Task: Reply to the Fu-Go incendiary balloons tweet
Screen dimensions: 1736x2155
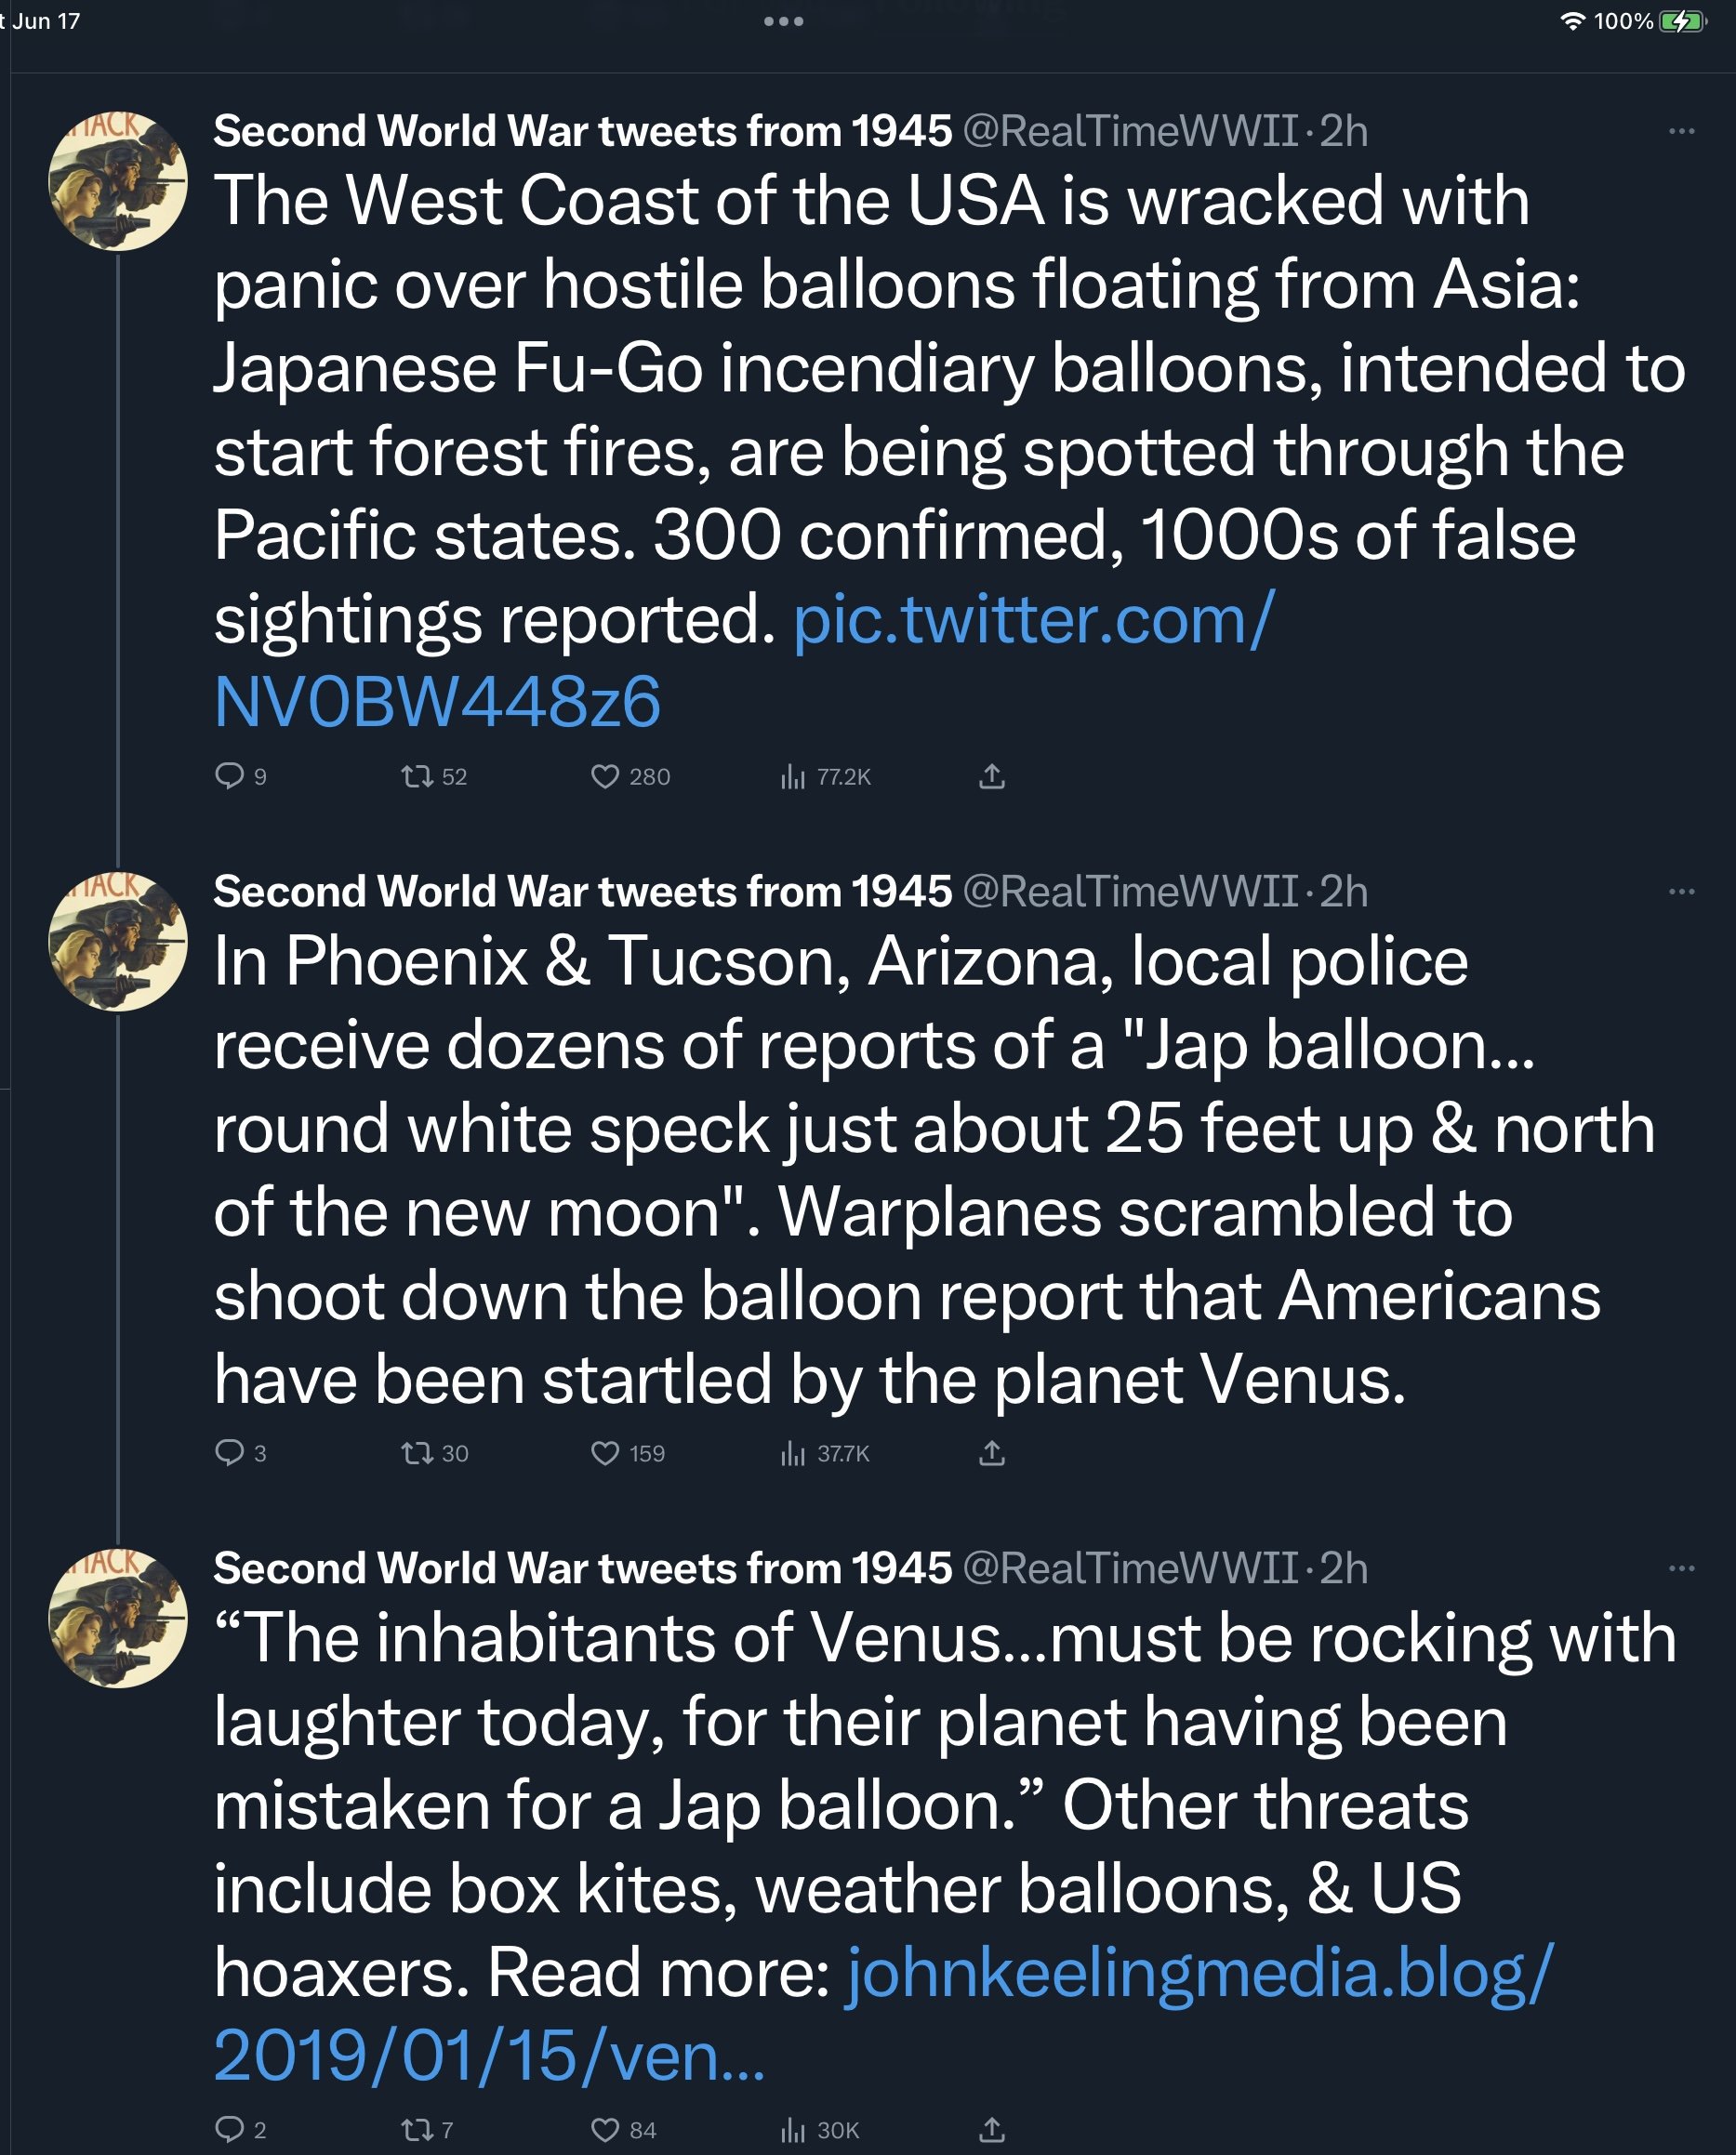Action: click(230, 776)
